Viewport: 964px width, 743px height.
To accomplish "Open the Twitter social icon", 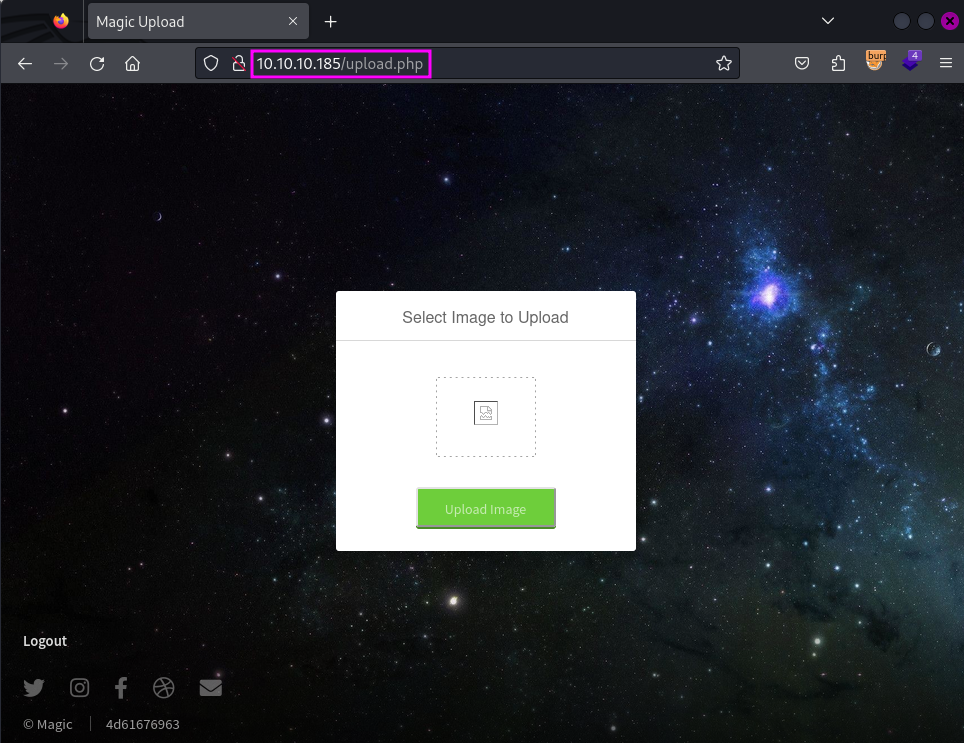I will (x=34, y=688).
